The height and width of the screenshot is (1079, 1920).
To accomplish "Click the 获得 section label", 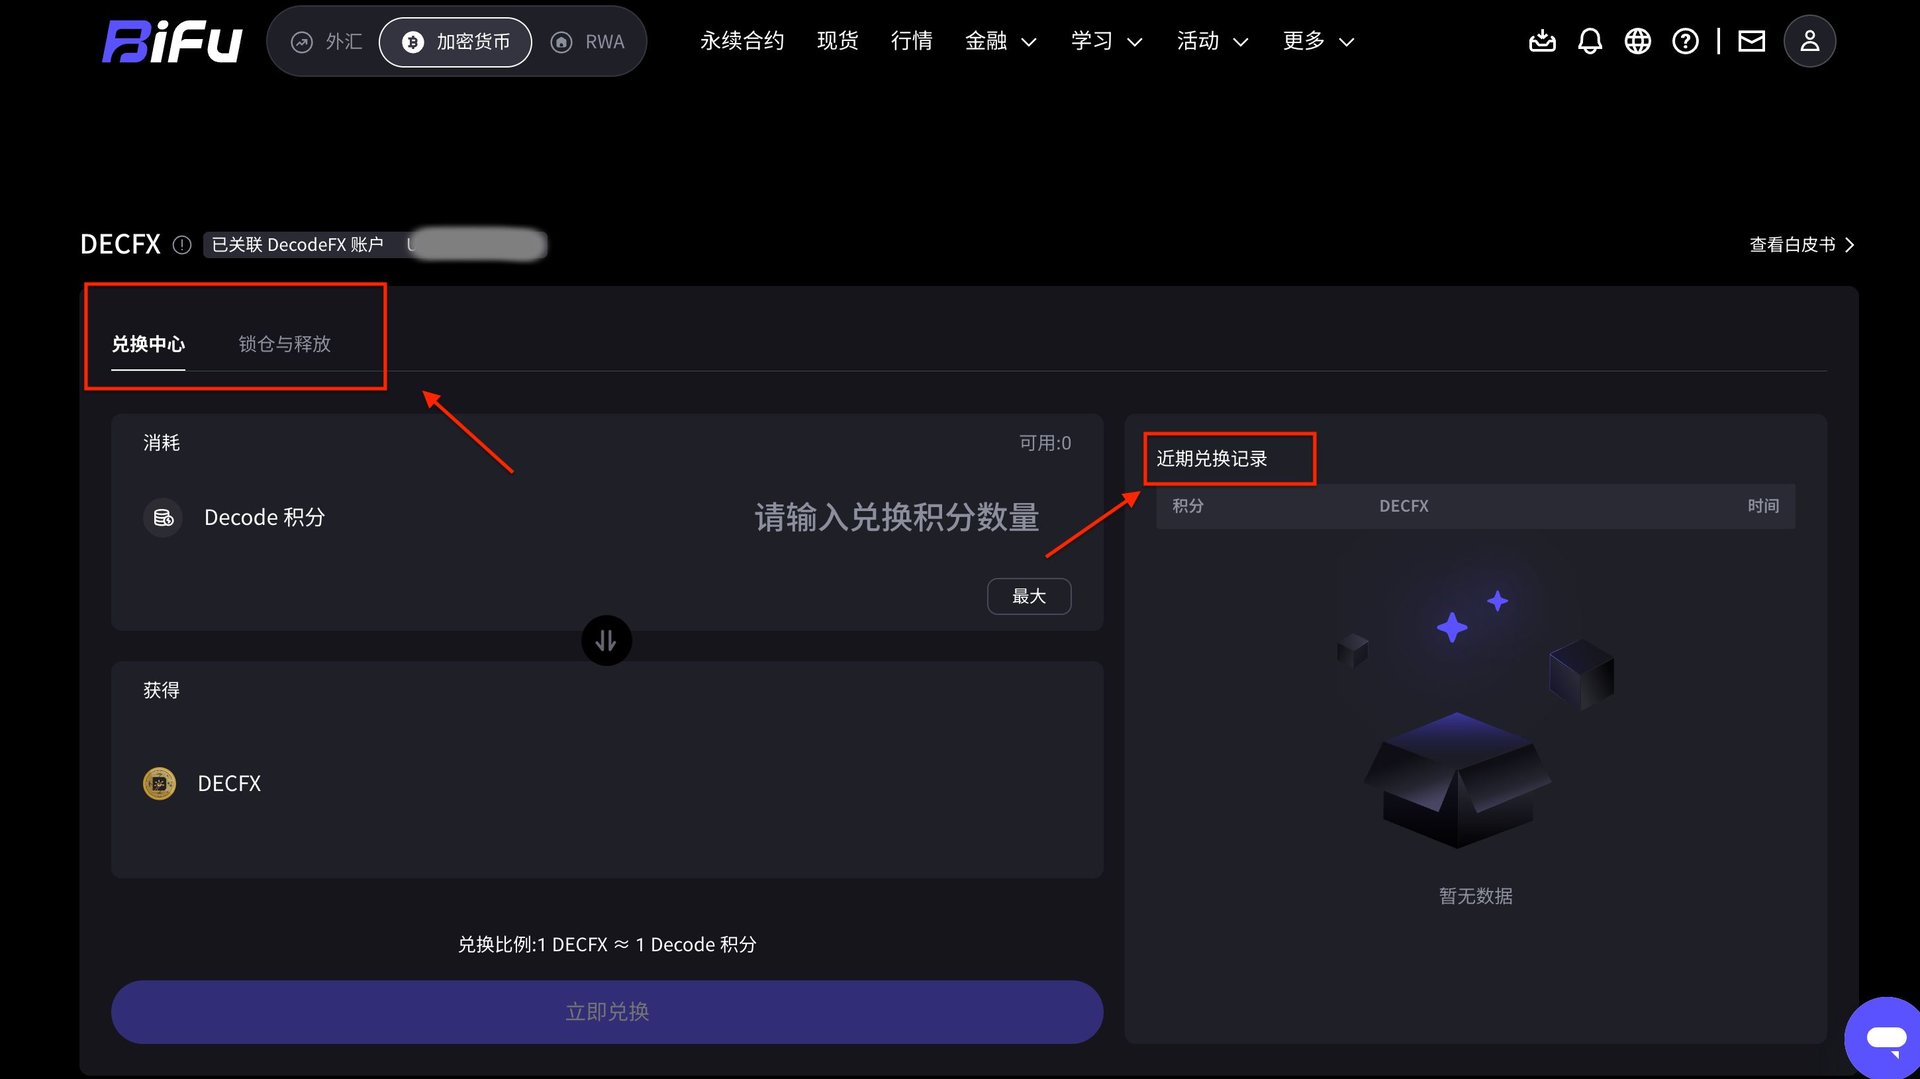I will click(162, 690).
